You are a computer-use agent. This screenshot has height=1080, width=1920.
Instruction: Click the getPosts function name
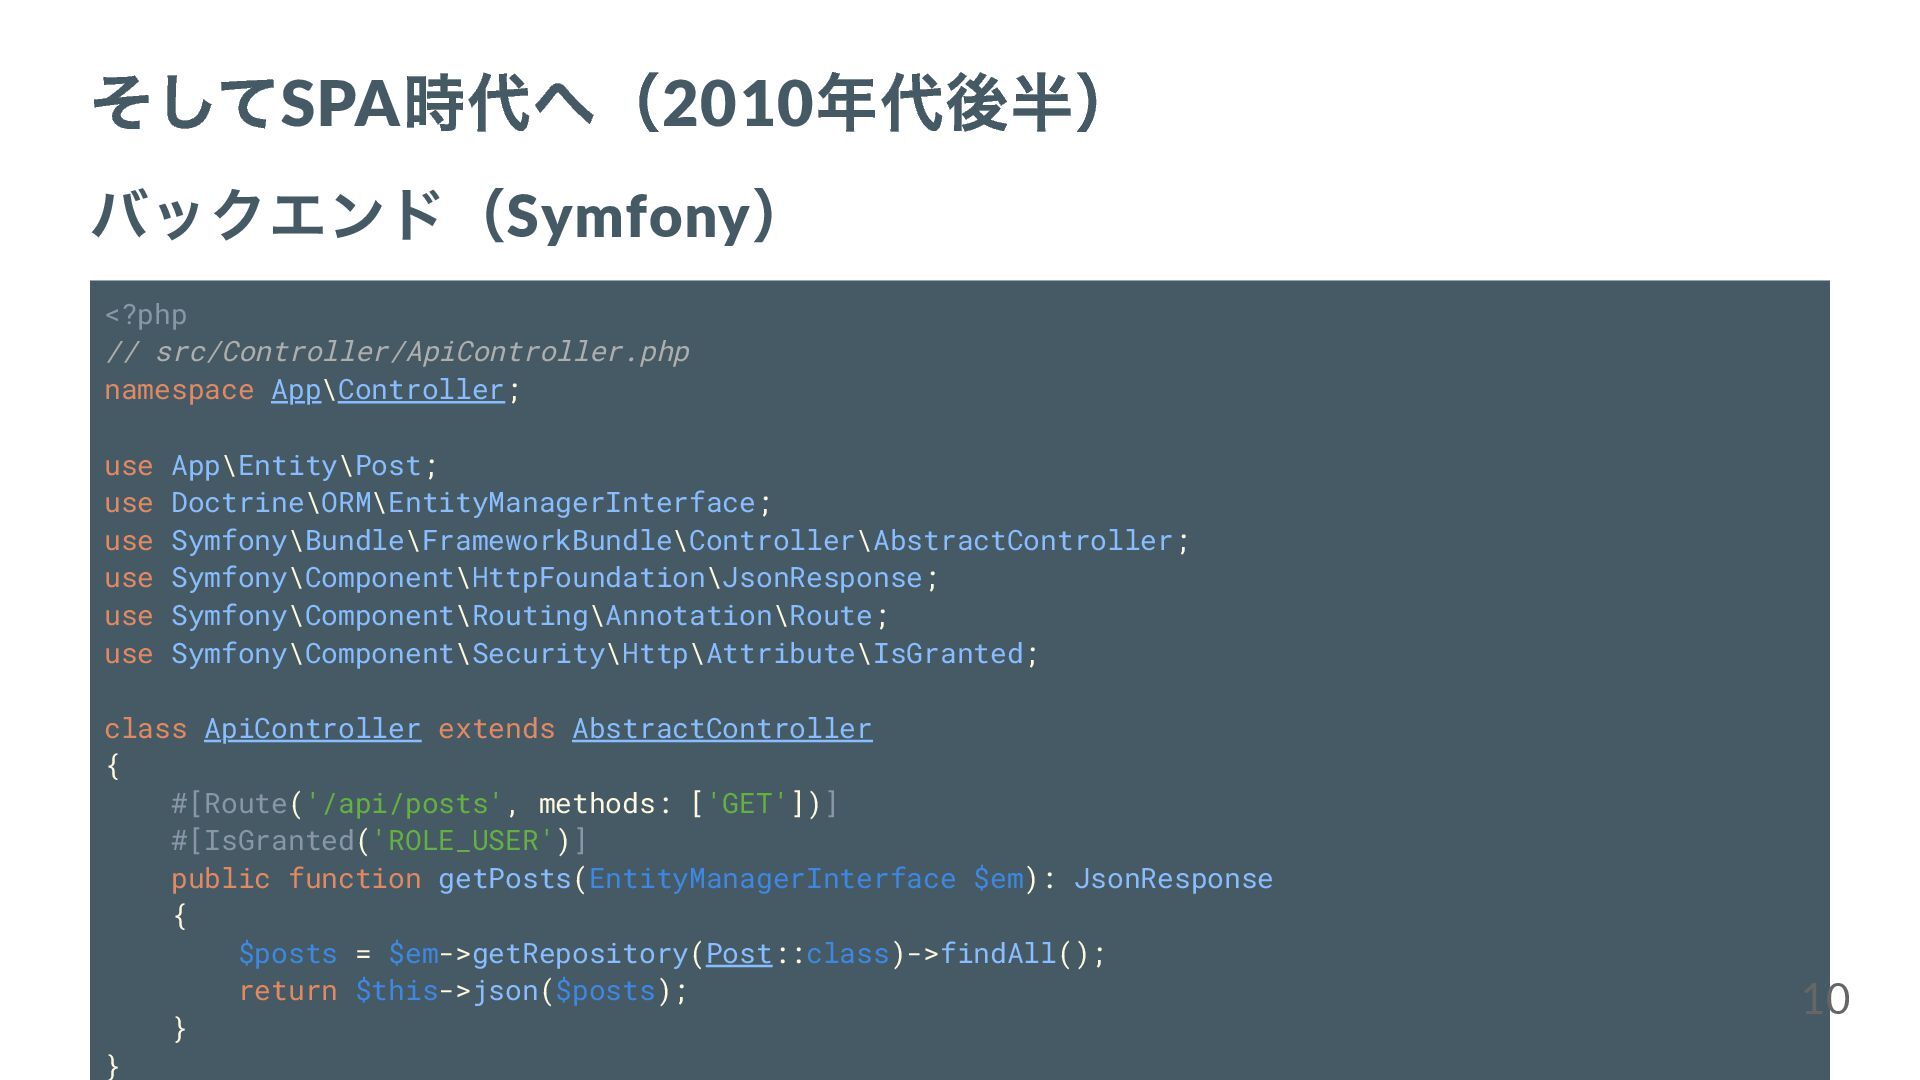click(505, 879)
